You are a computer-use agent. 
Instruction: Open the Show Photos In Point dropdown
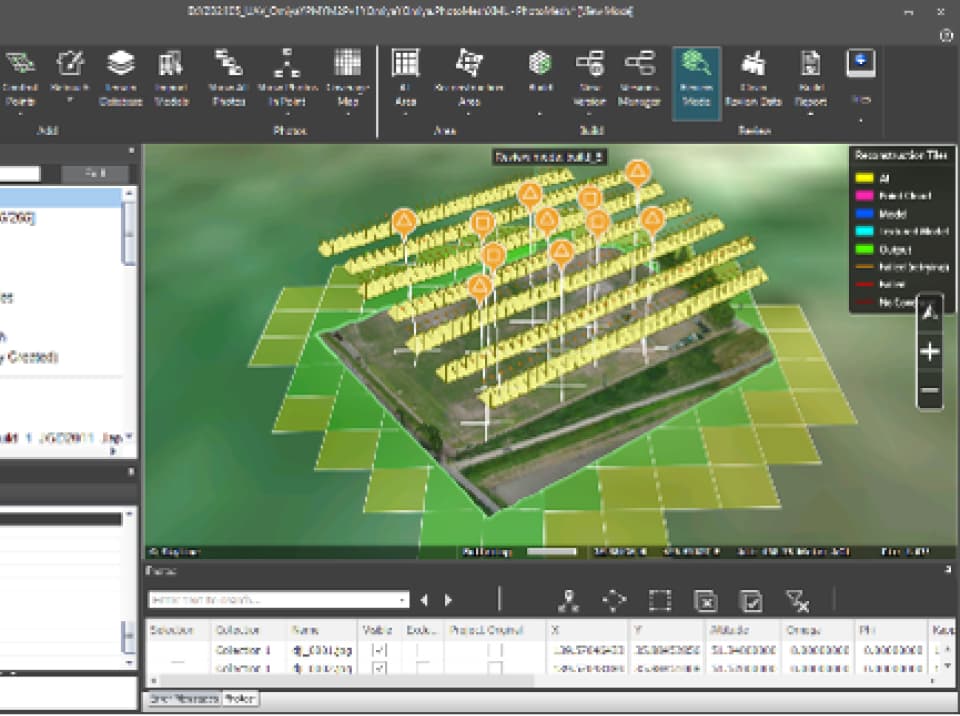[287, 114]
